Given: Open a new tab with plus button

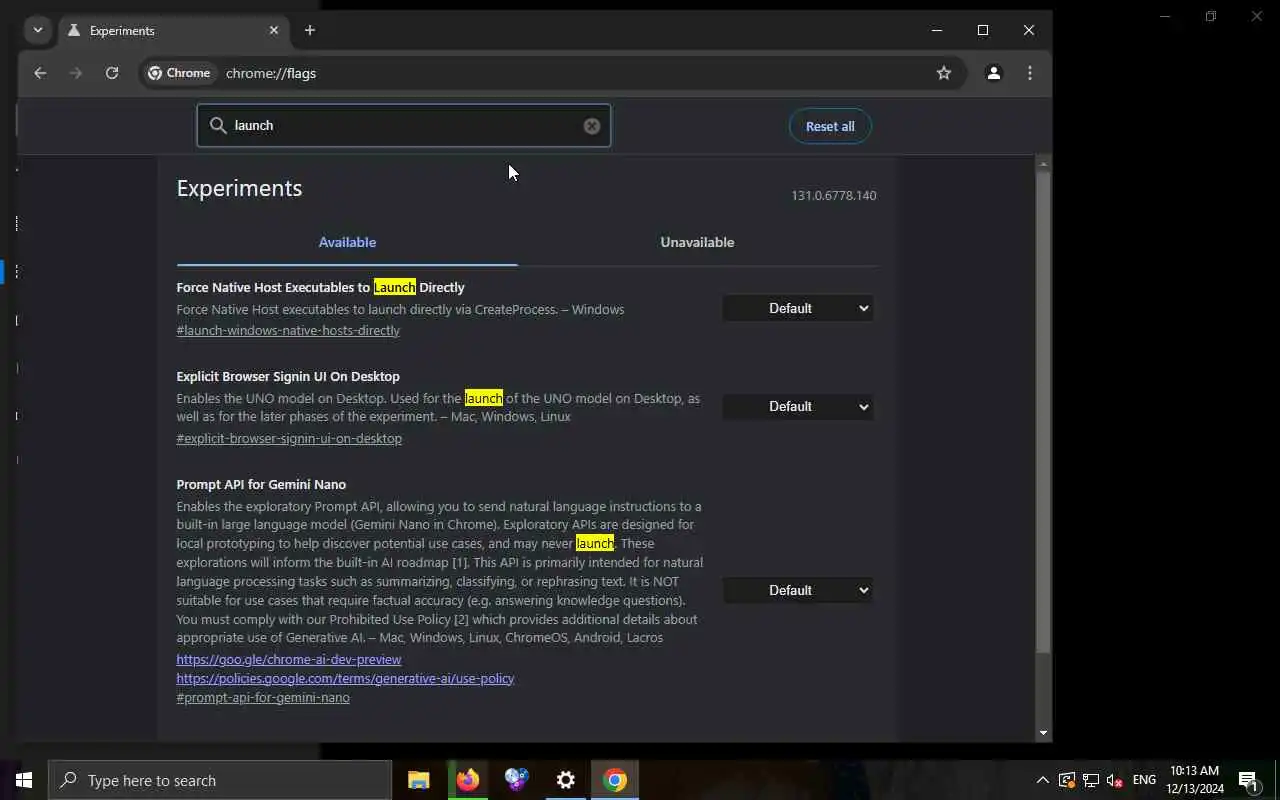Looking at the screenshot, I should (310, 30).
